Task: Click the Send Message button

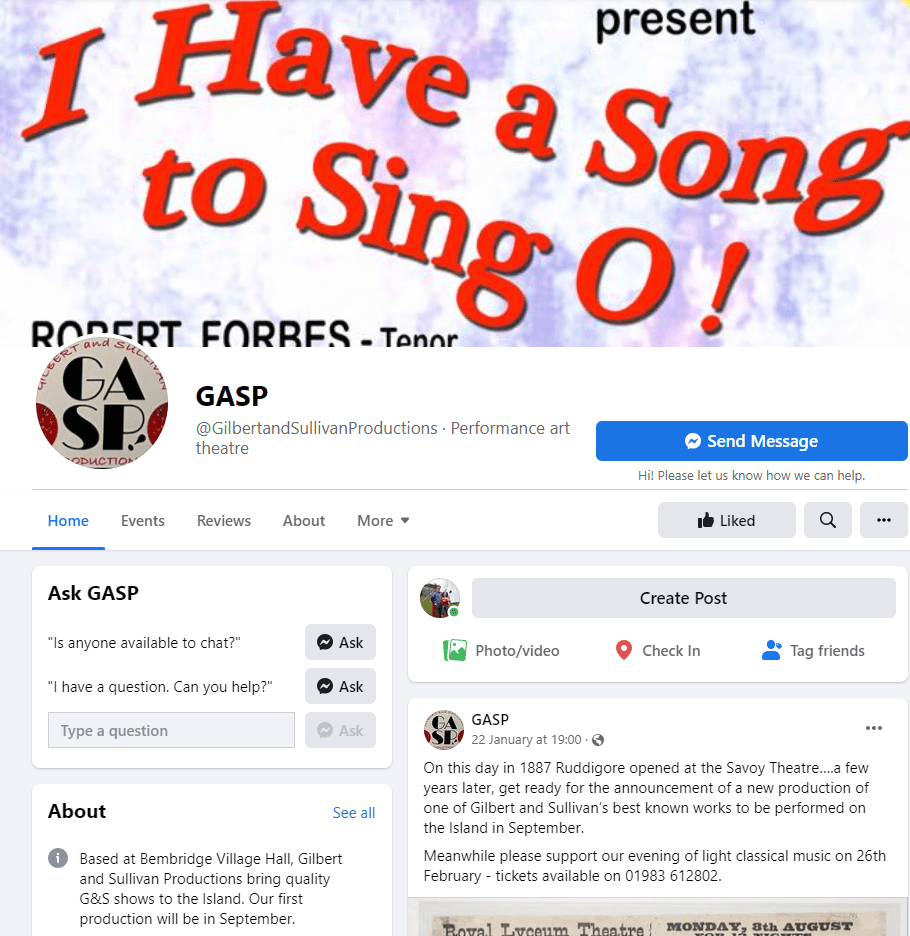Action: tap(752, 441)
